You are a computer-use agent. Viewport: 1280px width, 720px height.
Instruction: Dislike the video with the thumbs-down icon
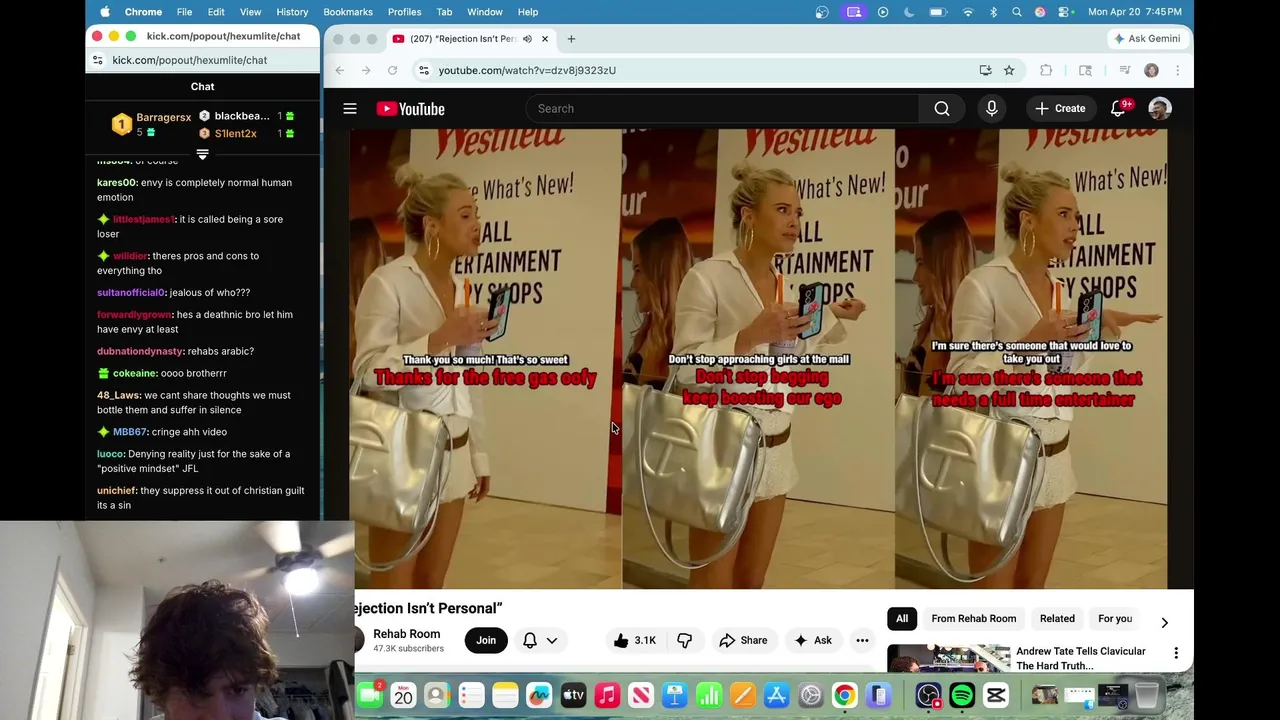coord(685,640)
